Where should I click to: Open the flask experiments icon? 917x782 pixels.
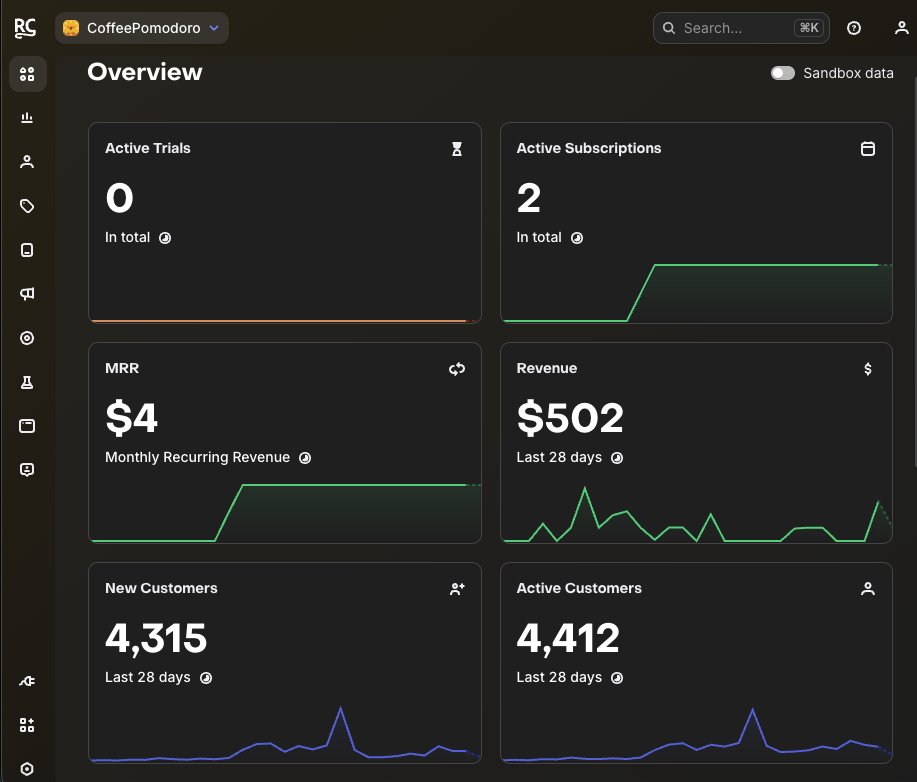(27, 382)
